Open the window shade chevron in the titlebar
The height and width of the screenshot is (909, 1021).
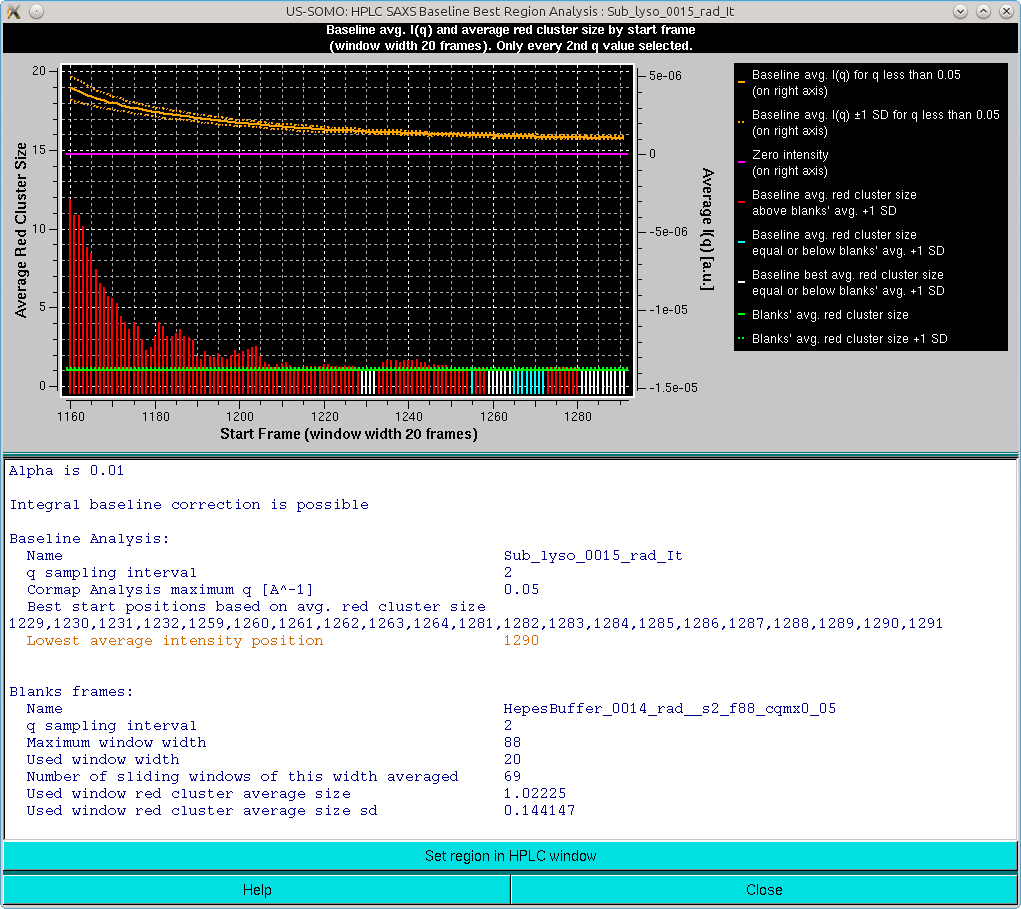tap(960, 11)
